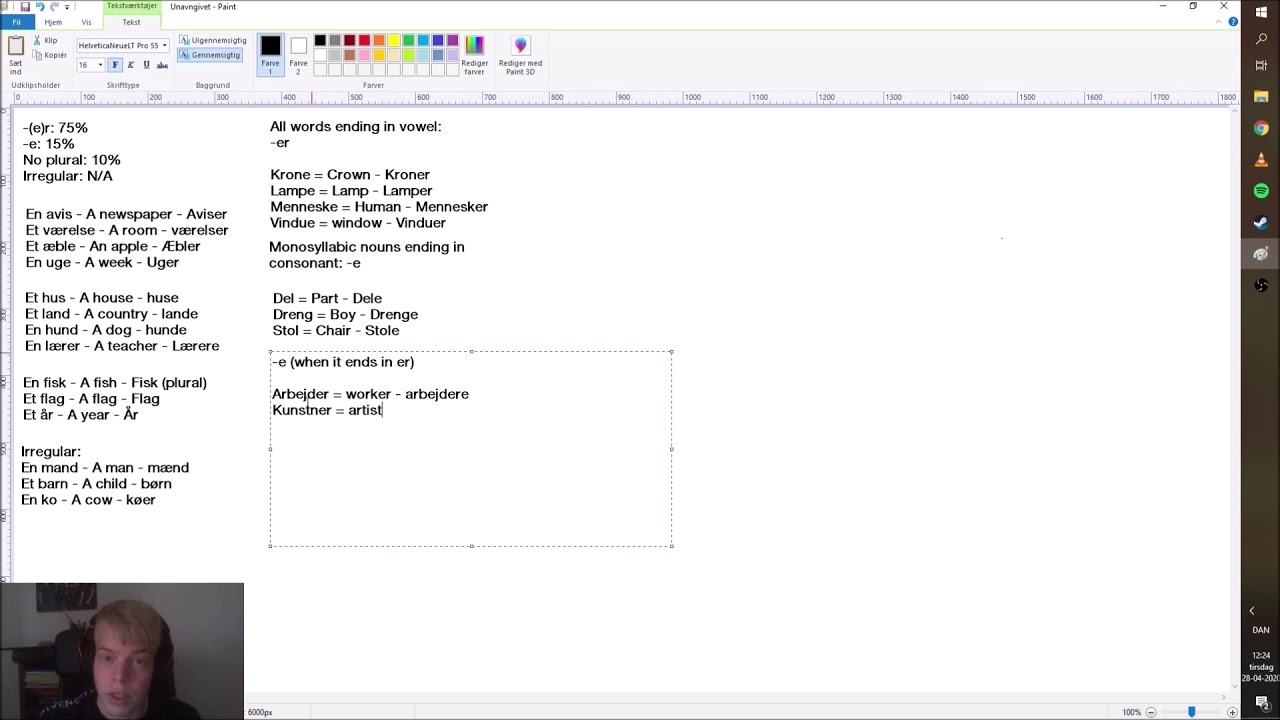Open Spotify from taskbar
Viewport: 1280px width, 720px height.
pyautogui.click(x=1261, y=191)
